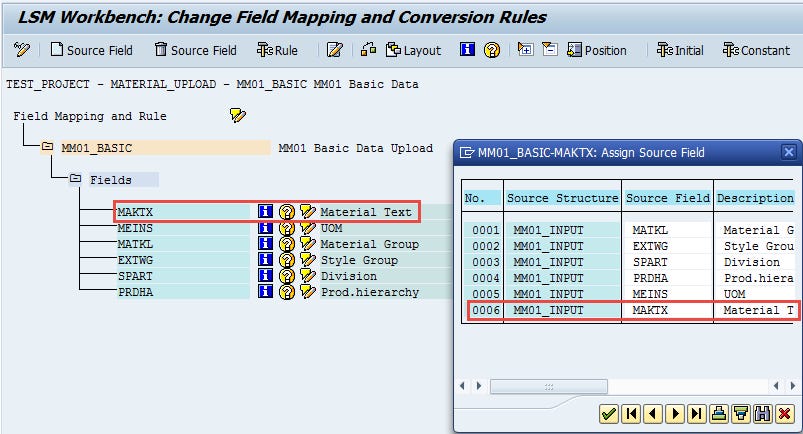Cancel dialog with red X button
The height and width of the screenshot is (434, 803).
click(785, 413)
